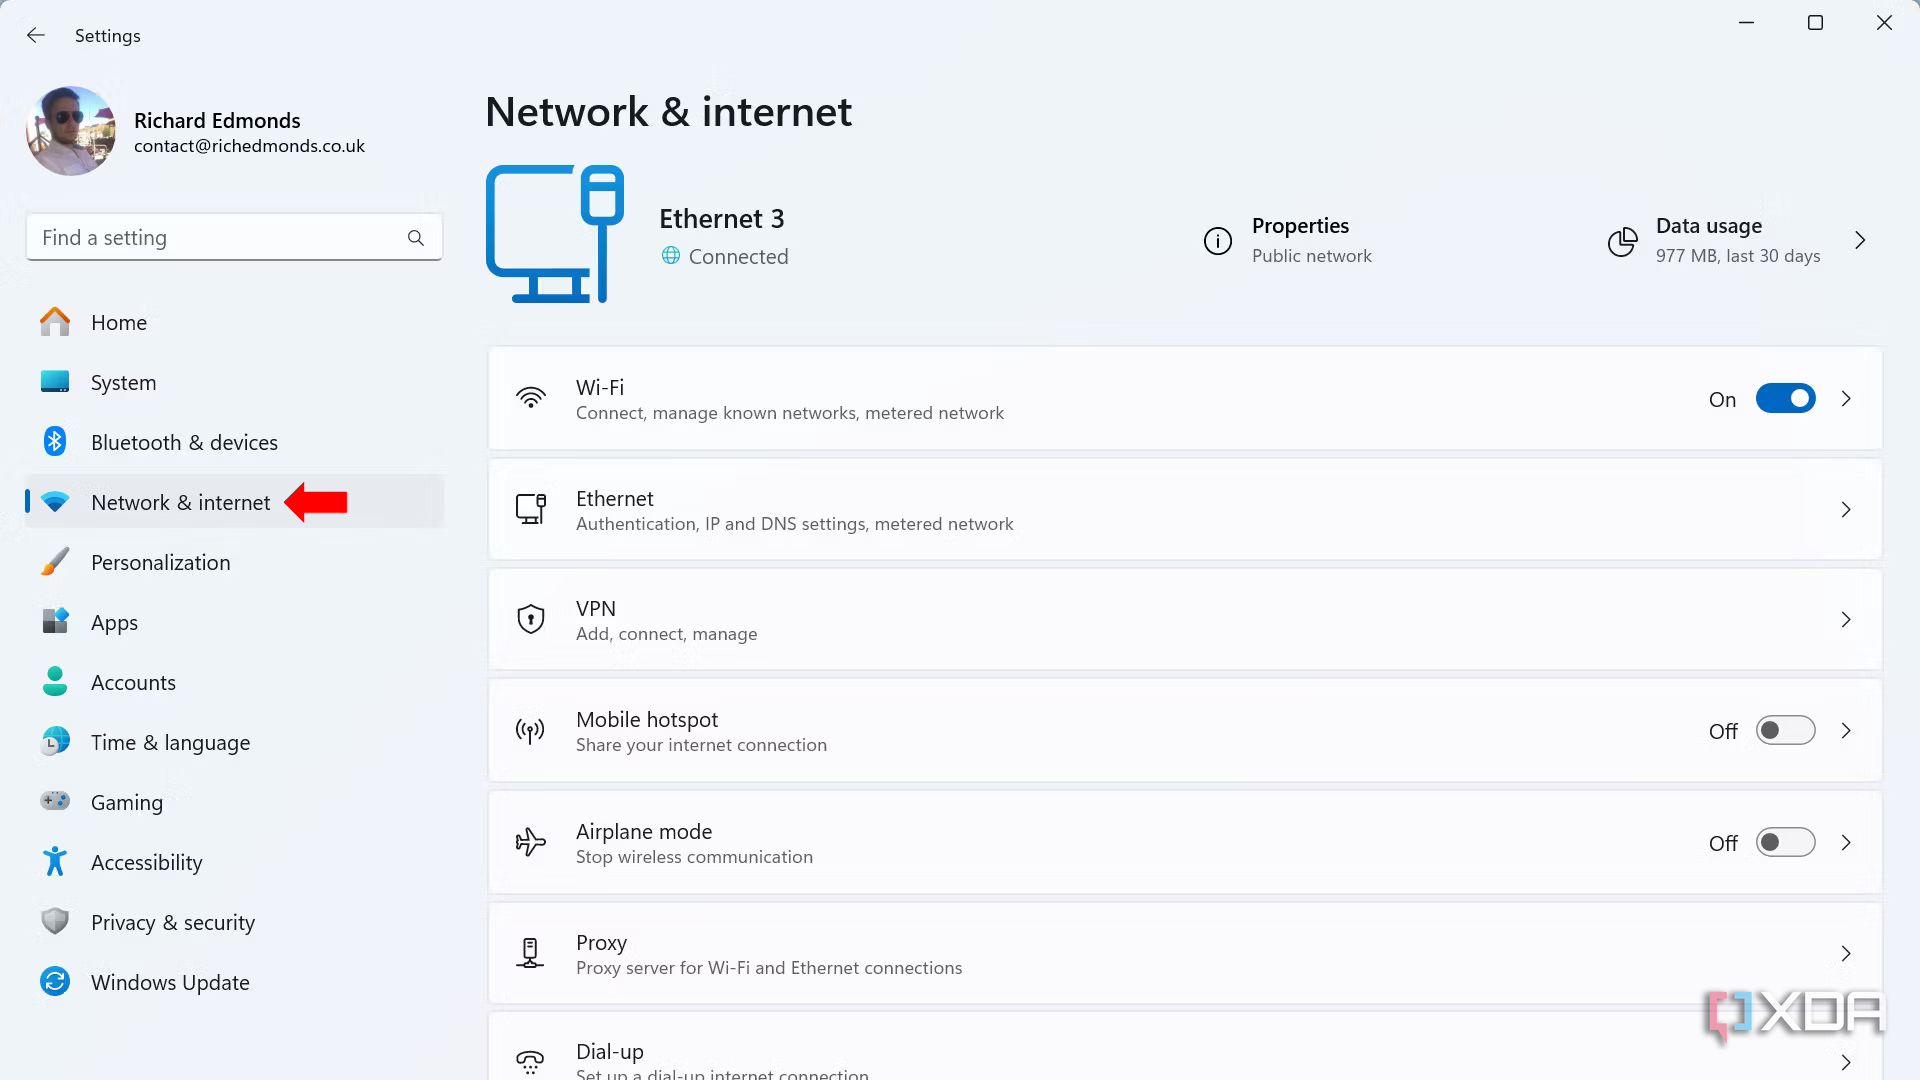The height and width of the screenshot is (1080, 1920).
Task: Click Richard Edmonds profile picture
Action: 71,131
